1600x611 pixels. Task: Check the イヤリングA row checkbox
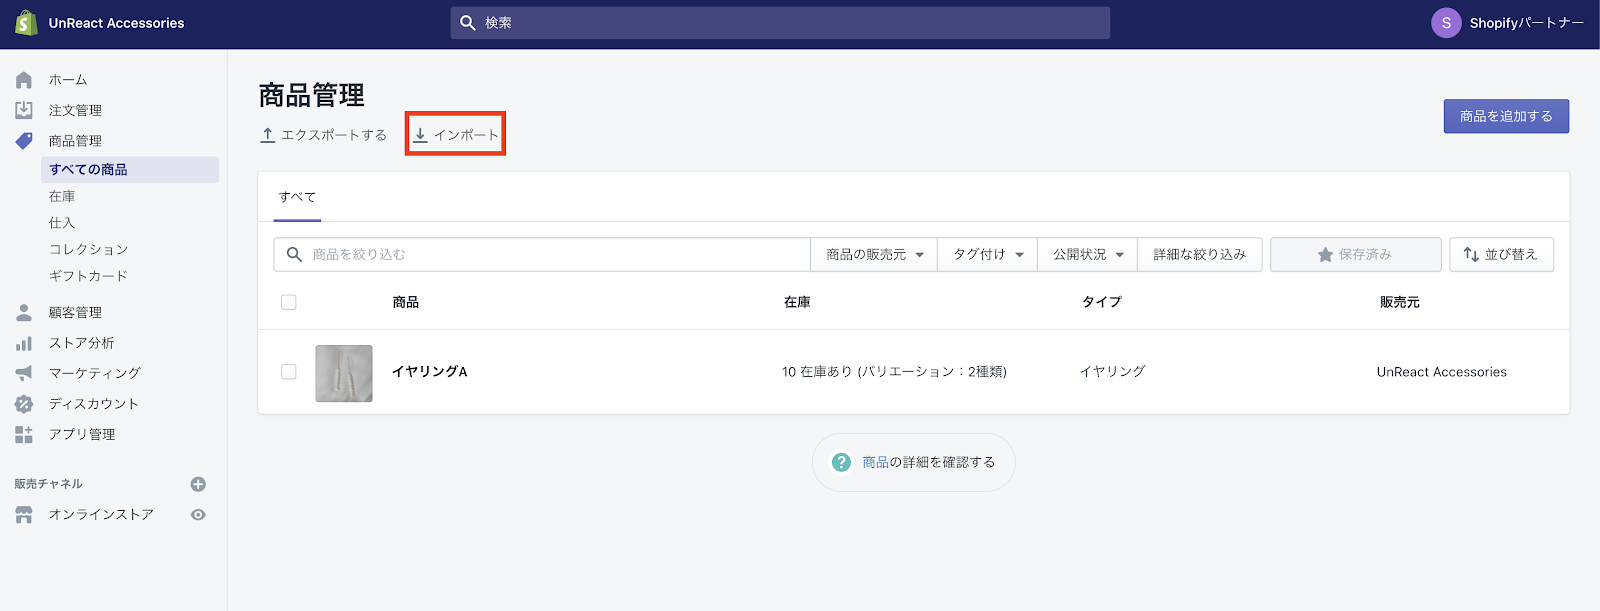click(x=289, y=372)
